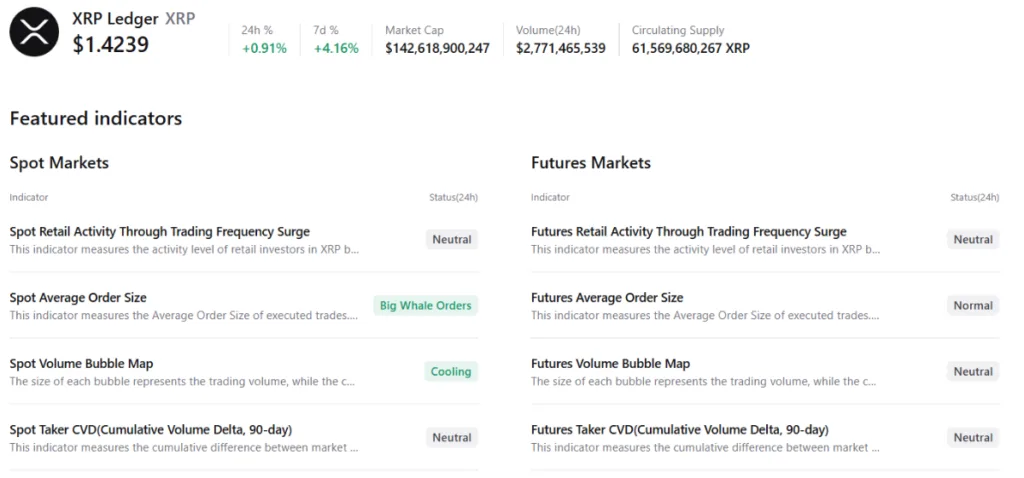Click the Circulating Supply label
This screenshot has height=478, width=1024.
coord(678,30)
